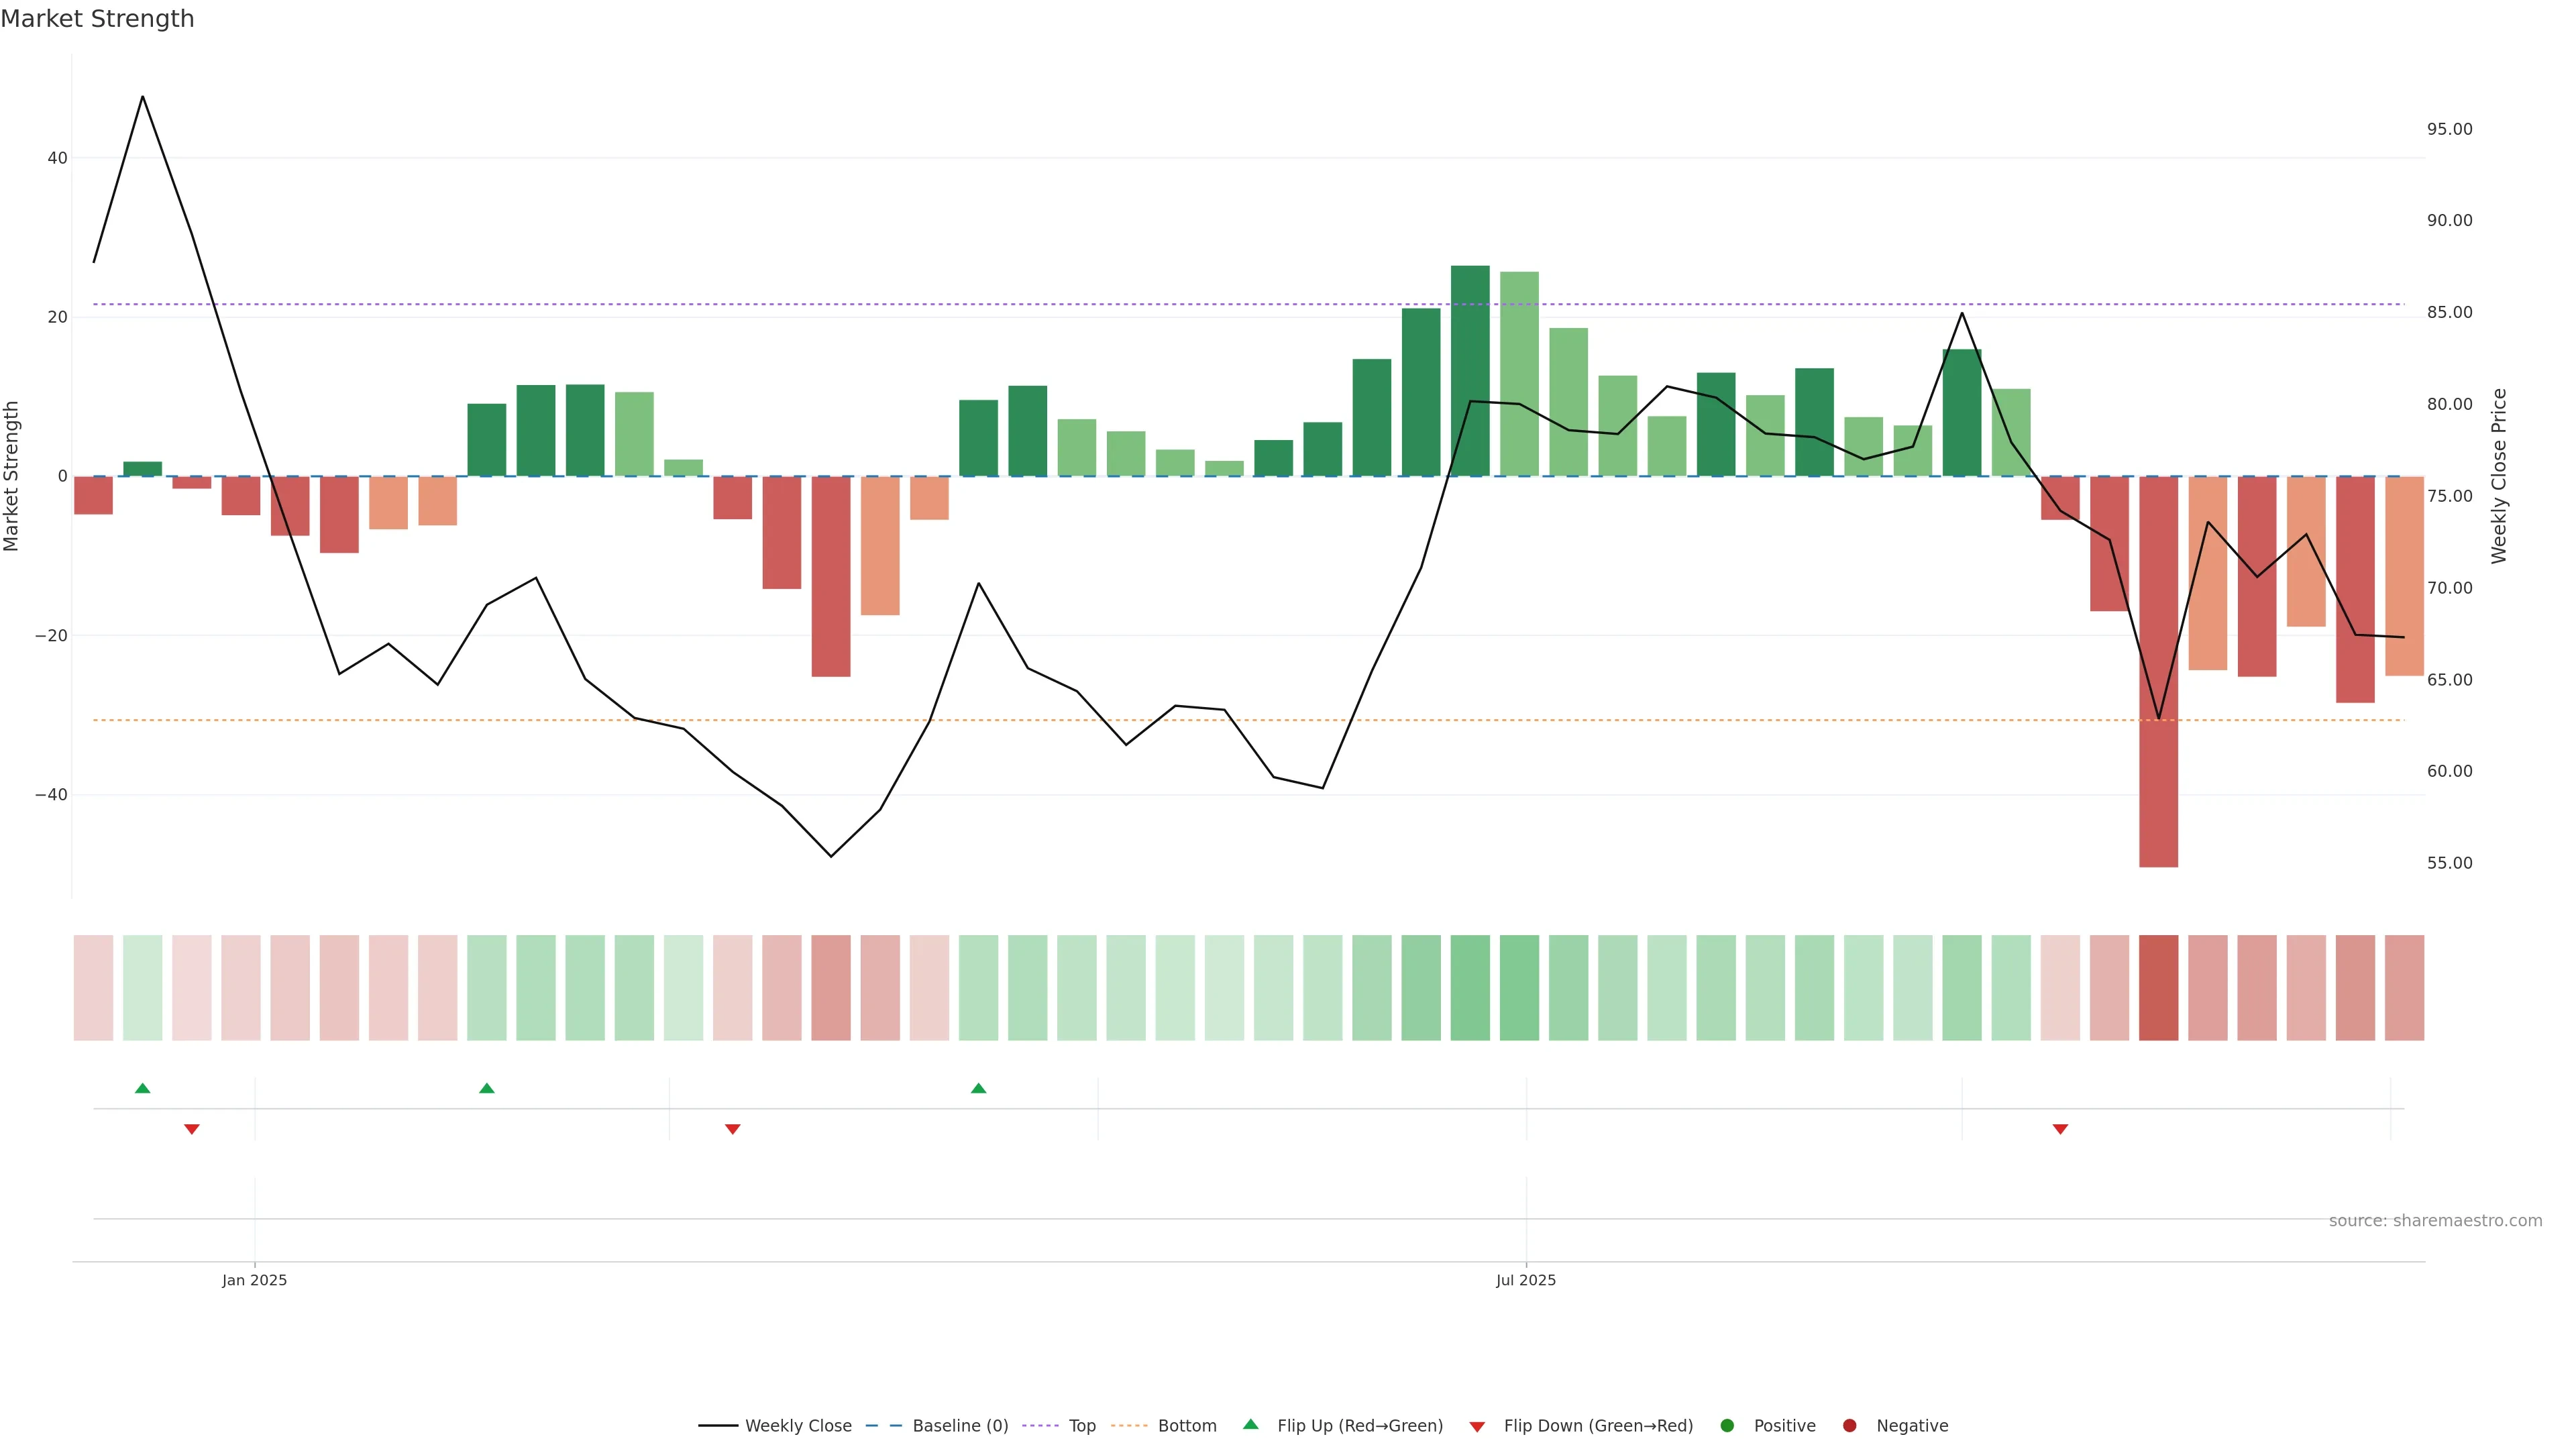Click the purple Top legend line
Screen dimensions: 2576x1449
tap(1040, 1425)
